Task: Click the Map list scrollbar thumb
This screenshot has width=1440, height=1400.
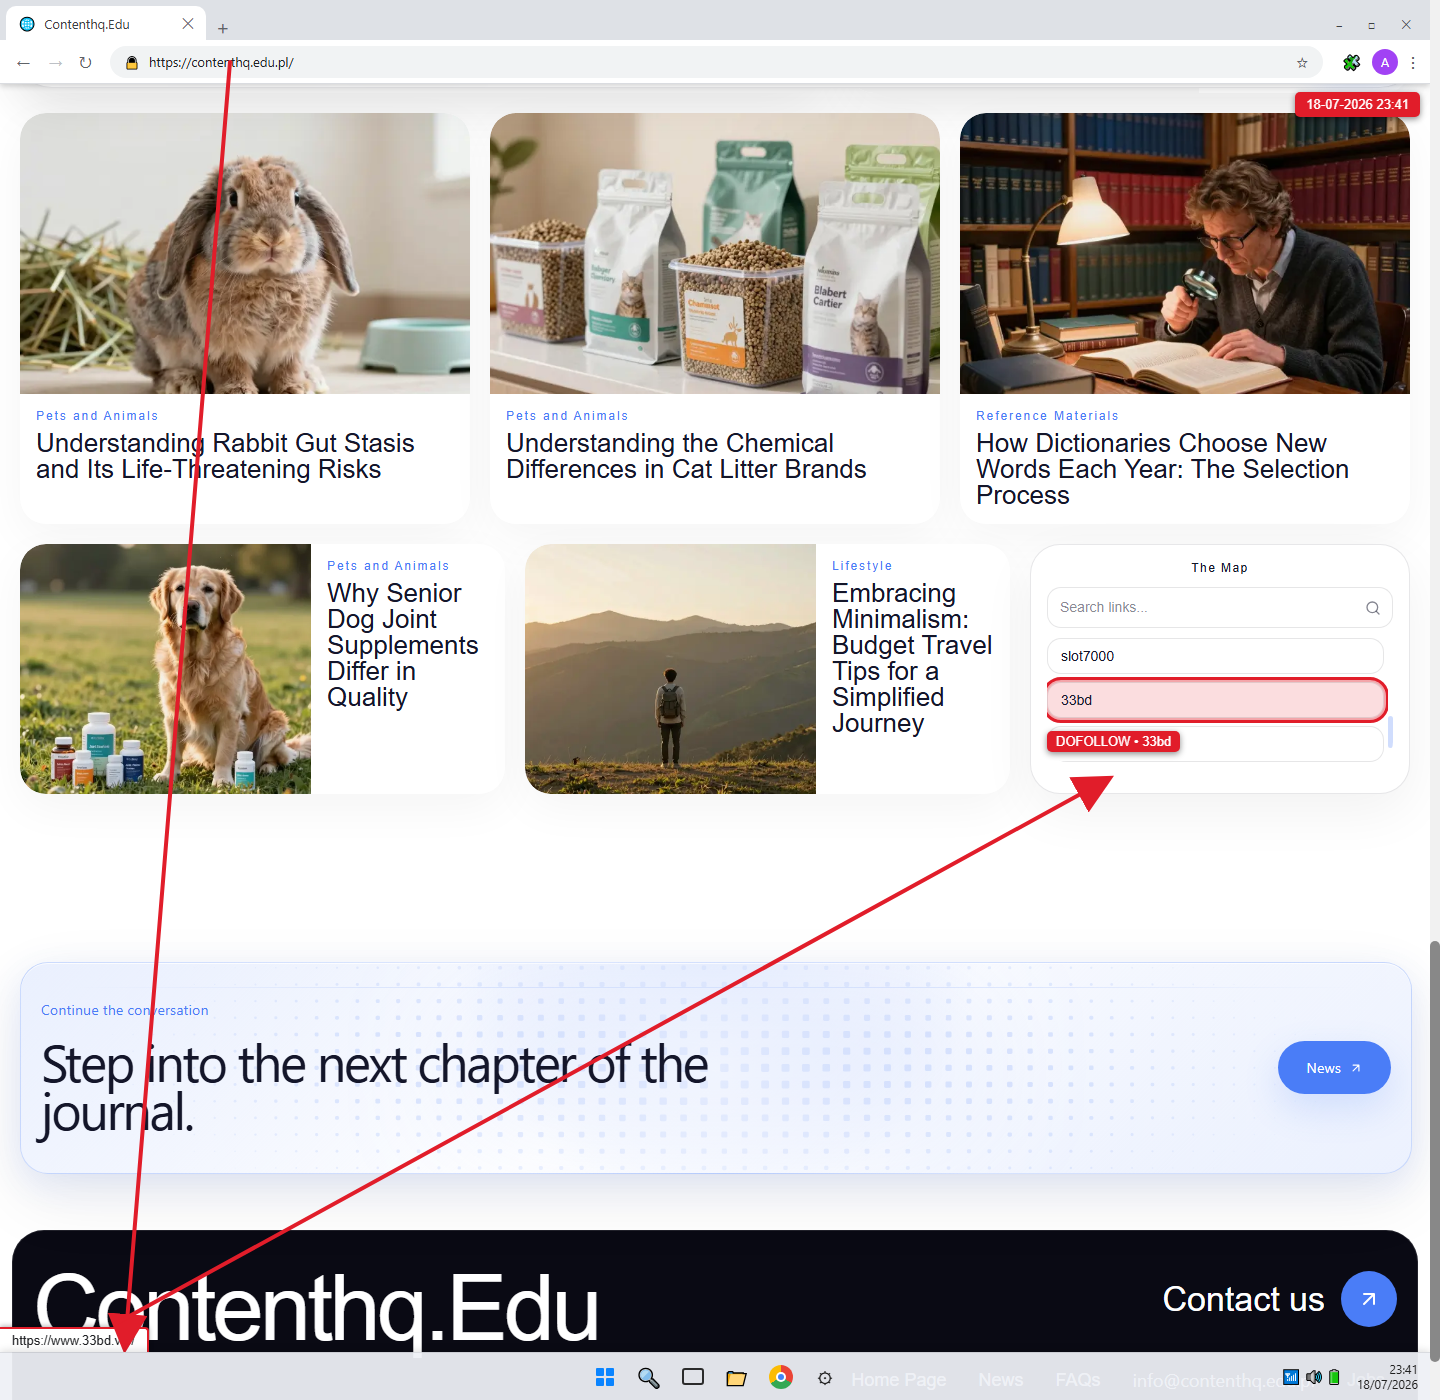Action: [x=1390, y=732]
